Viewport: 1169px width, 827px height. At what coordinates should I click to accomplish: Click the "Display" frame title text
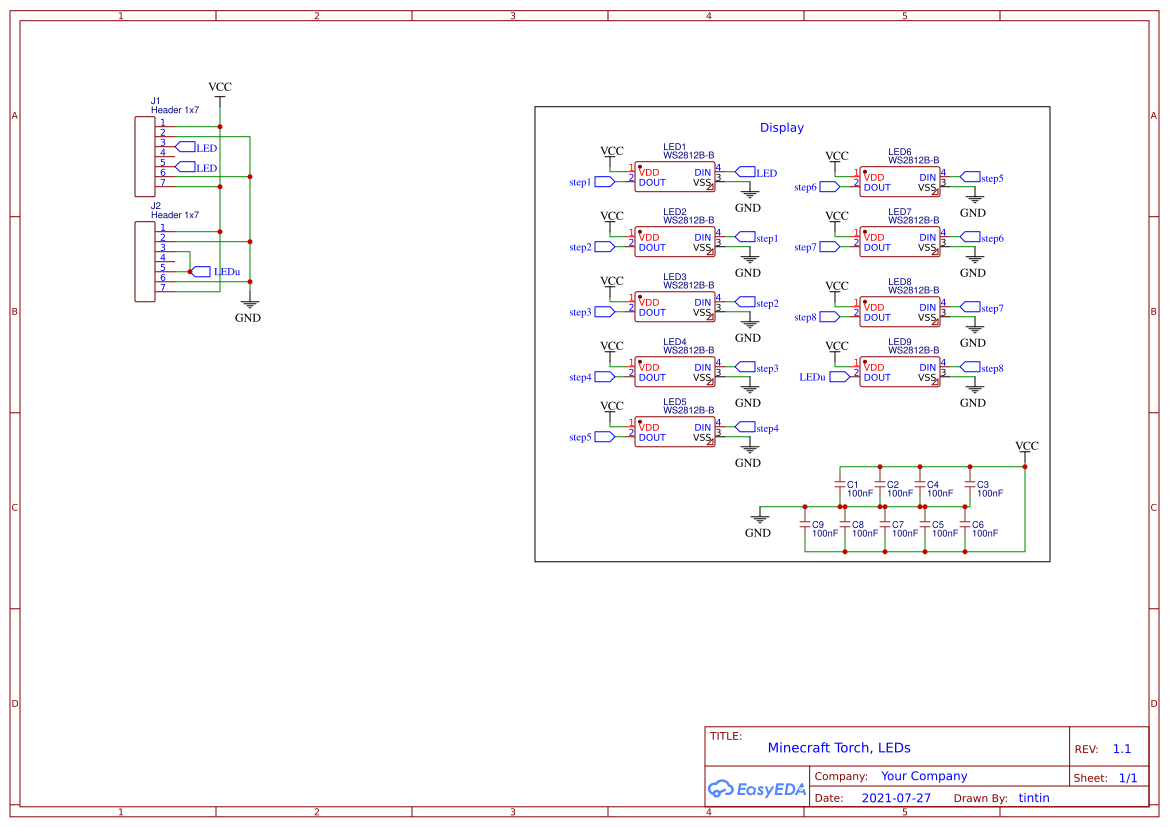point(781,128)
